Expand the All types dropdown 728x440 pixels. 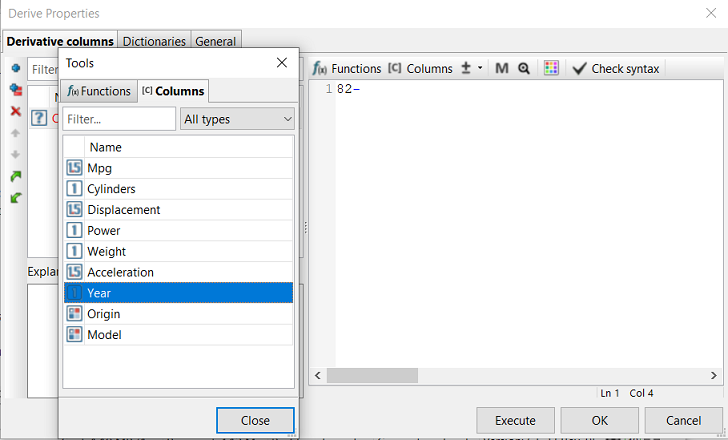click(x=238, y=119)
